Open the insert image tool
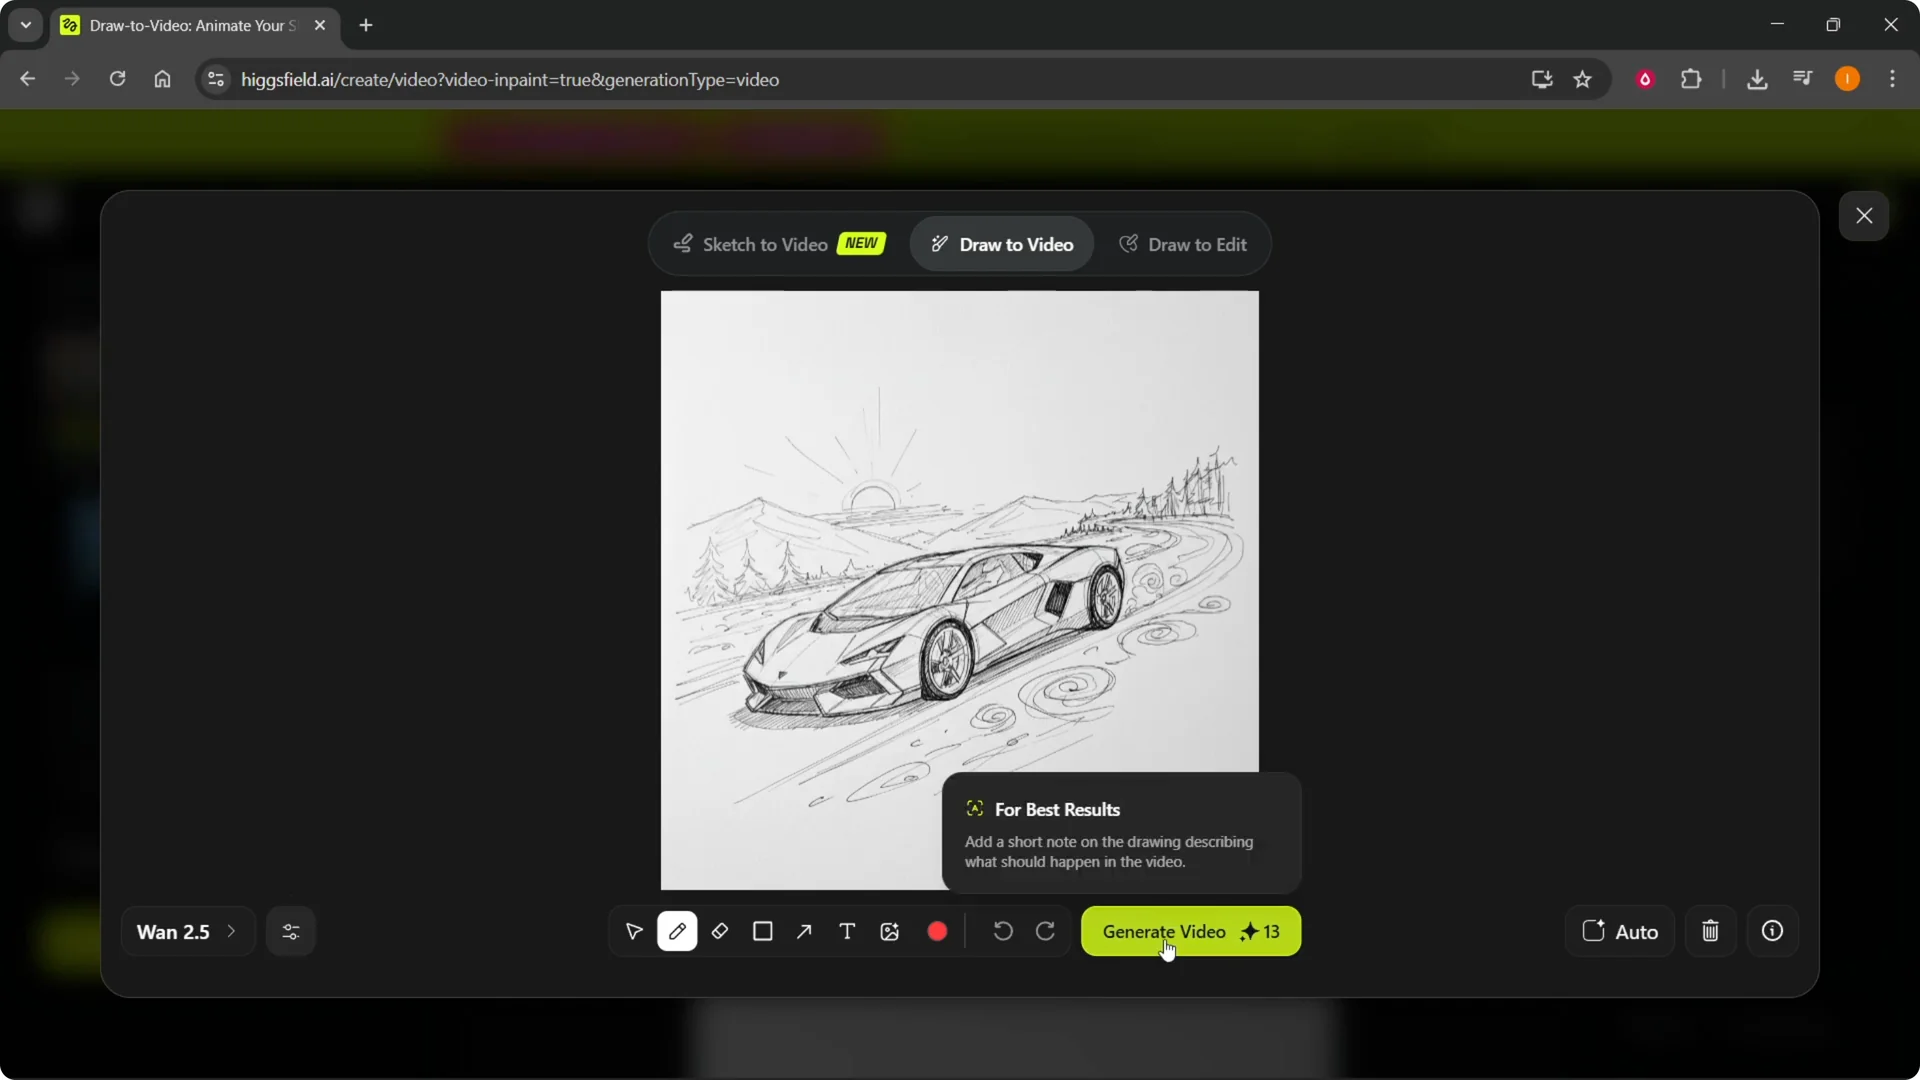1920x1080 pixels. coord(890,931)
